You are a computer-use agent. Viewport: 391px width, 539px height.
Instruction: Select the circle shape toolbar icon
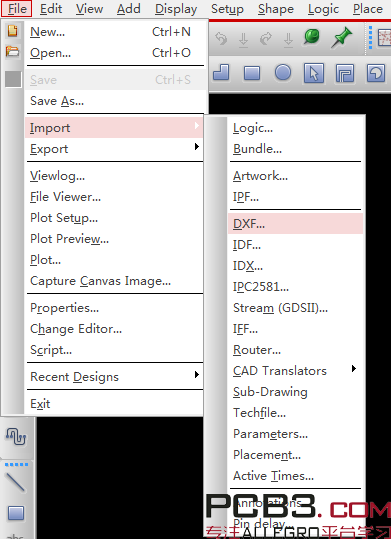coord(283,73)
